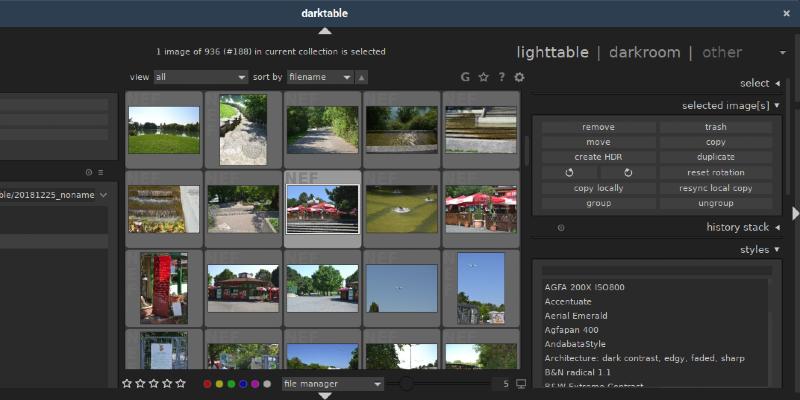The height and width of the screenshot is (400, 800).
Task: Switch to the other views menu
Action: click(x=722, y=52)
